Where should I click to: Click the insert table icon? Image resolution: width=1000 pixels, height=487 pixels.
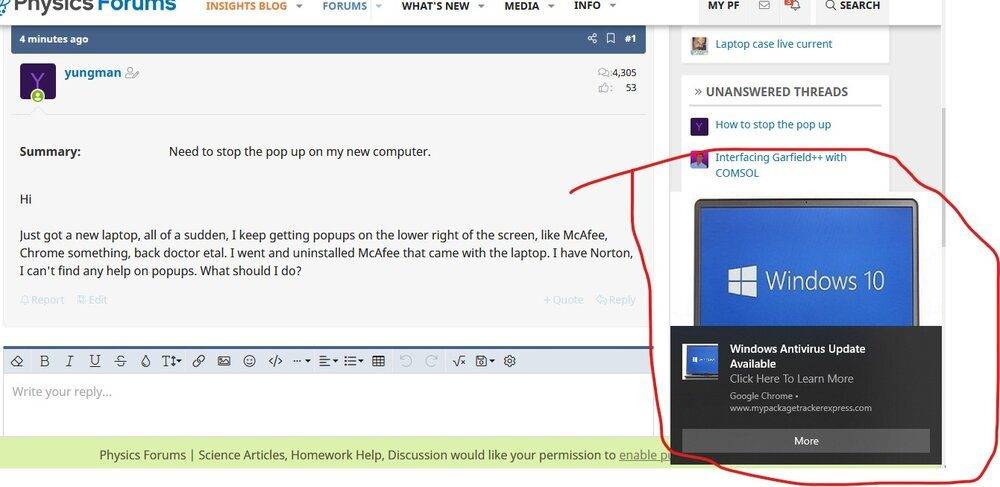pyautogui.click(x=378, y=361)
